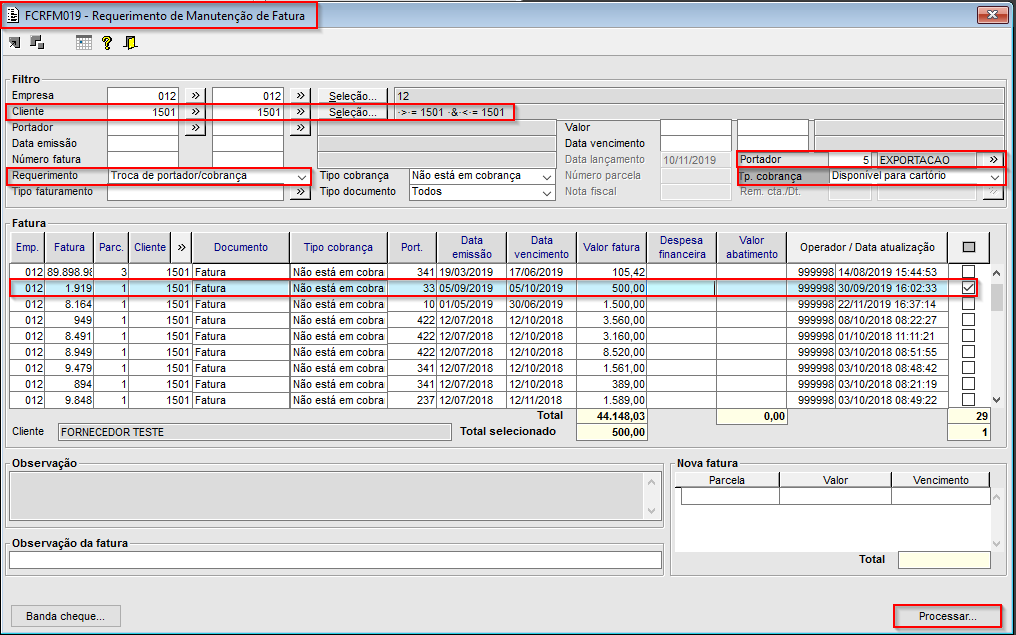Click the Seleção button for Empresa
The width and height of the screenshot is (1016, 635).
pos(352,96)
